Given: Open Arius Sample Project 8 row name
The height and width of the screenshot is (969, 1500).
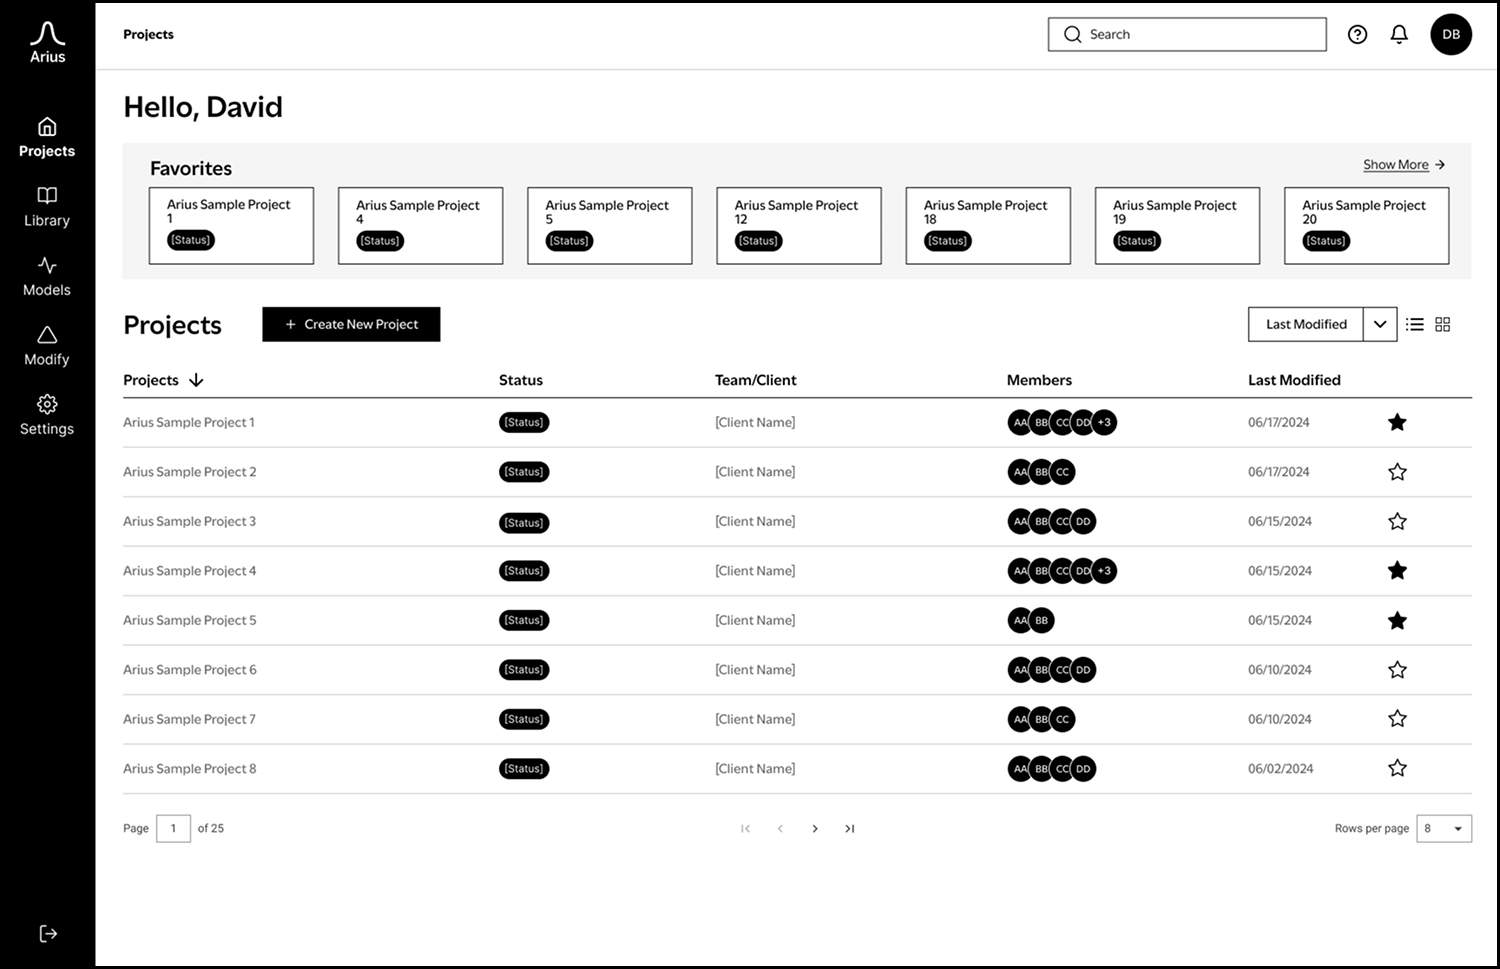Looking at the screenshot, I should [190, 769].
